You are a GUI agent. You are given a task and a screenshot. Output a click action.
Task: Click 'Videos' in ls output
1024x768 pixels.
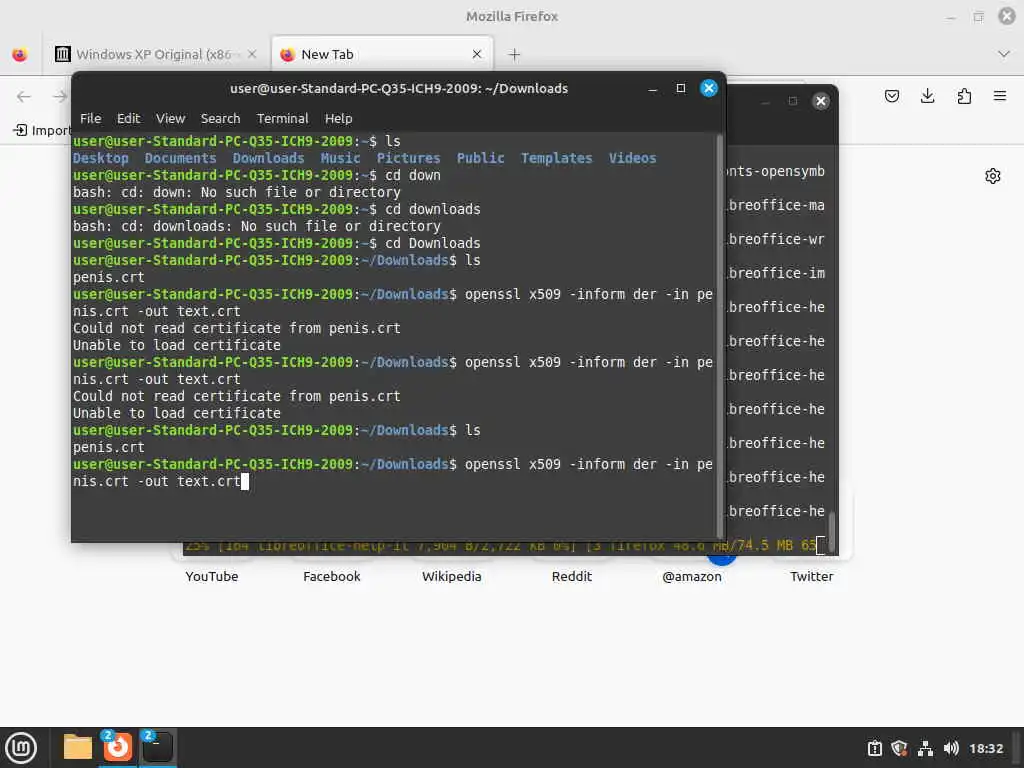632,158
